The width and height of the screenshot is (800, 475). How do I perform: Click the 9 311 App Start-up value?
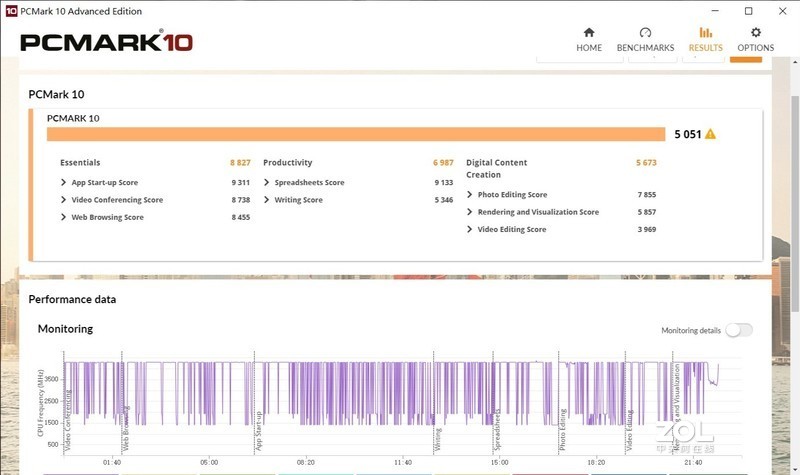(240, 182)
